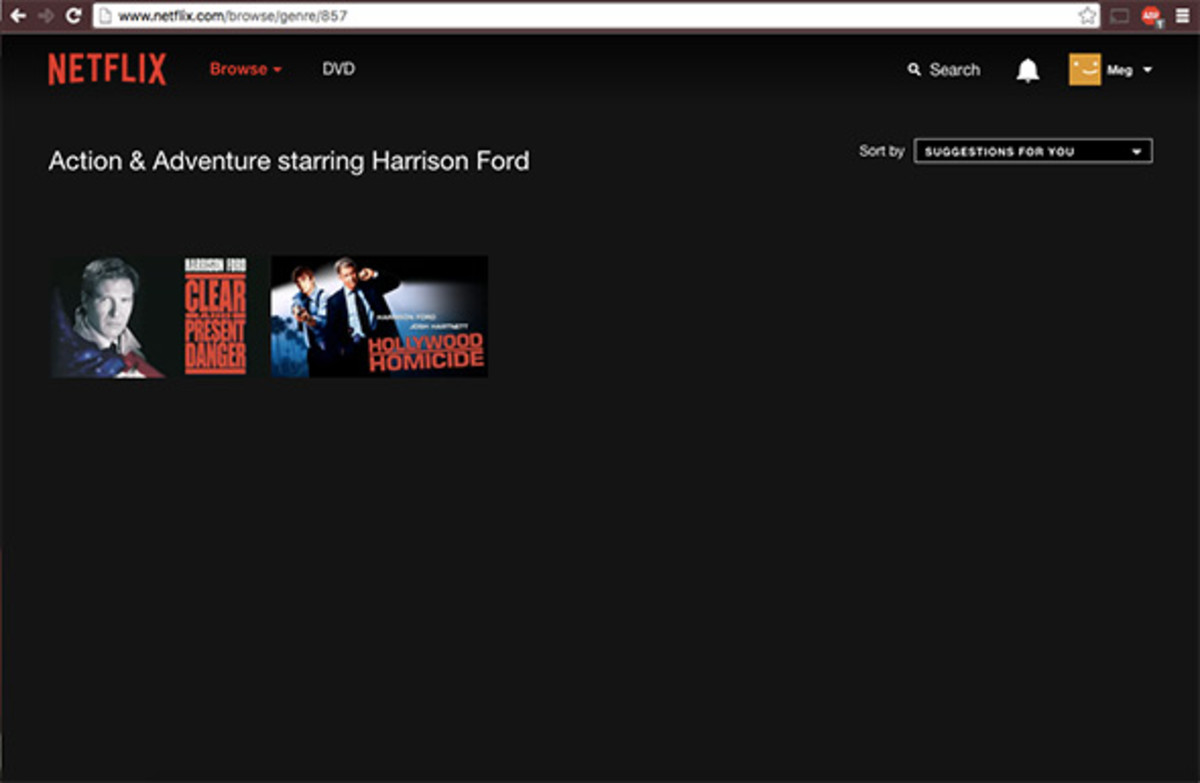The image size is (1200, 783).
Task: Open the Adblock Plus extension icon
Action: pyautogui.click(x=1151, y=16)
